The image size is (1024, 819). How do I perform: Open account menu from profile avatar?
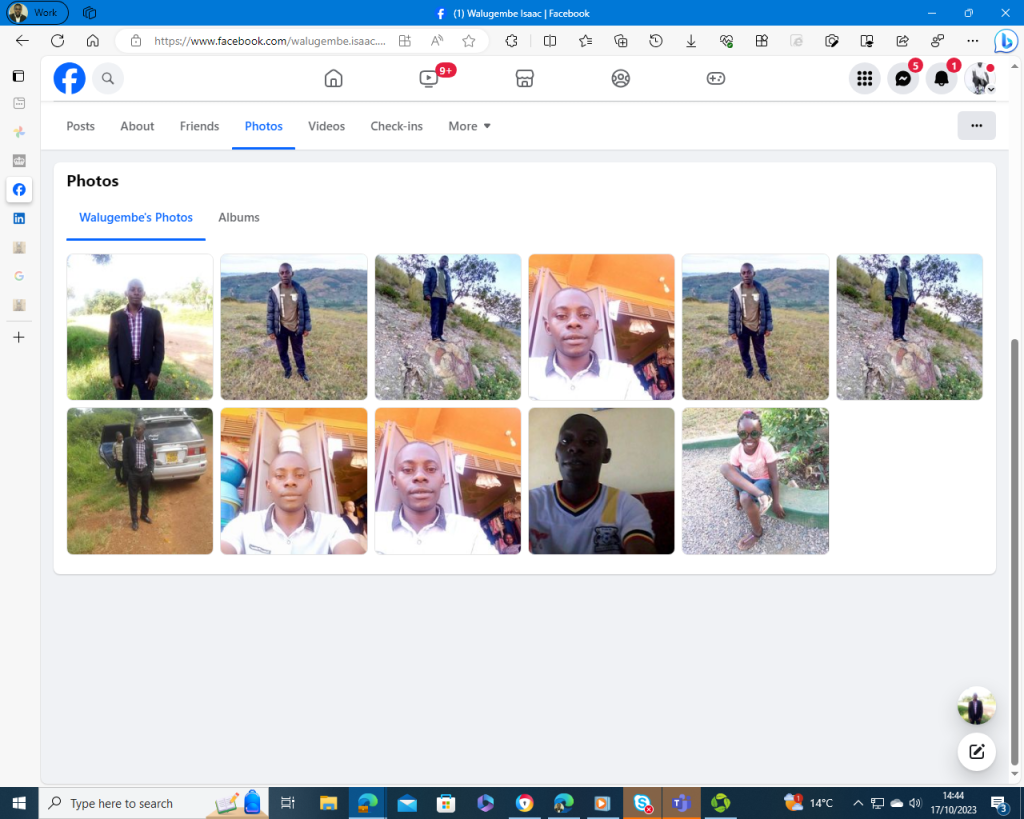click(980, 79)
